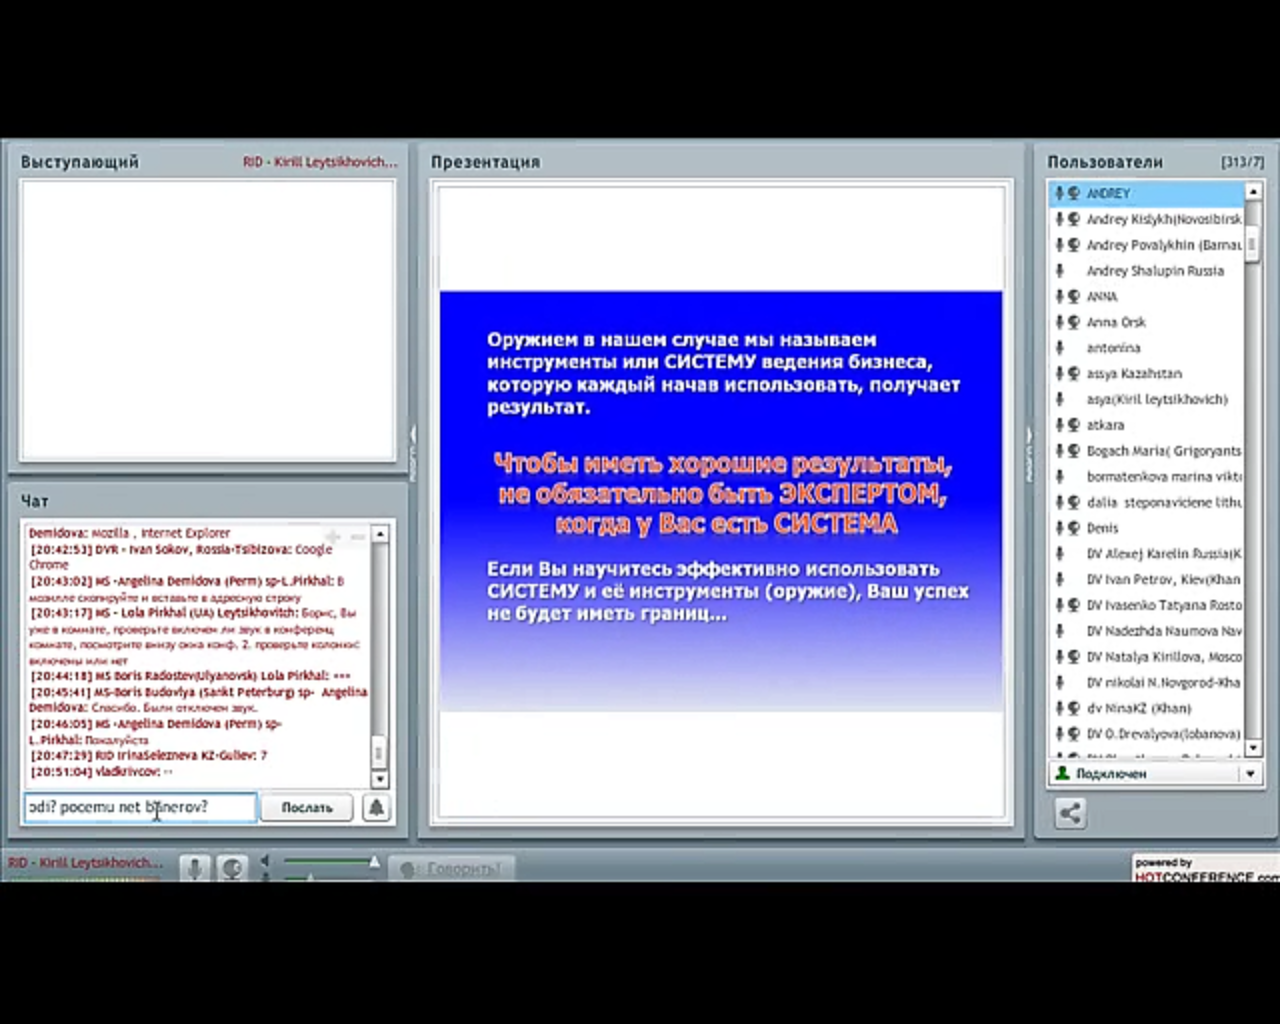Select user Denis
Screen dimensions: 1280x1024
coord(1146,528)
